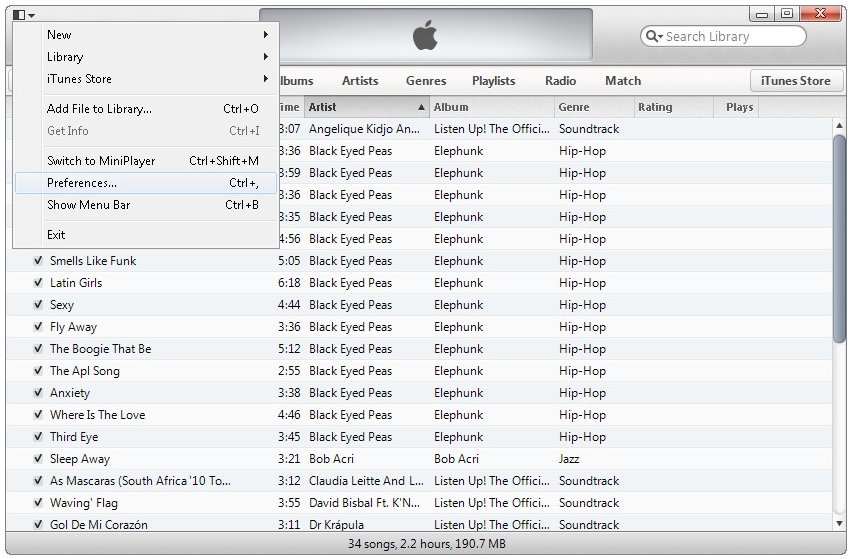Sort by the Rating column header
852x559 pixels.
coord(674,107)
